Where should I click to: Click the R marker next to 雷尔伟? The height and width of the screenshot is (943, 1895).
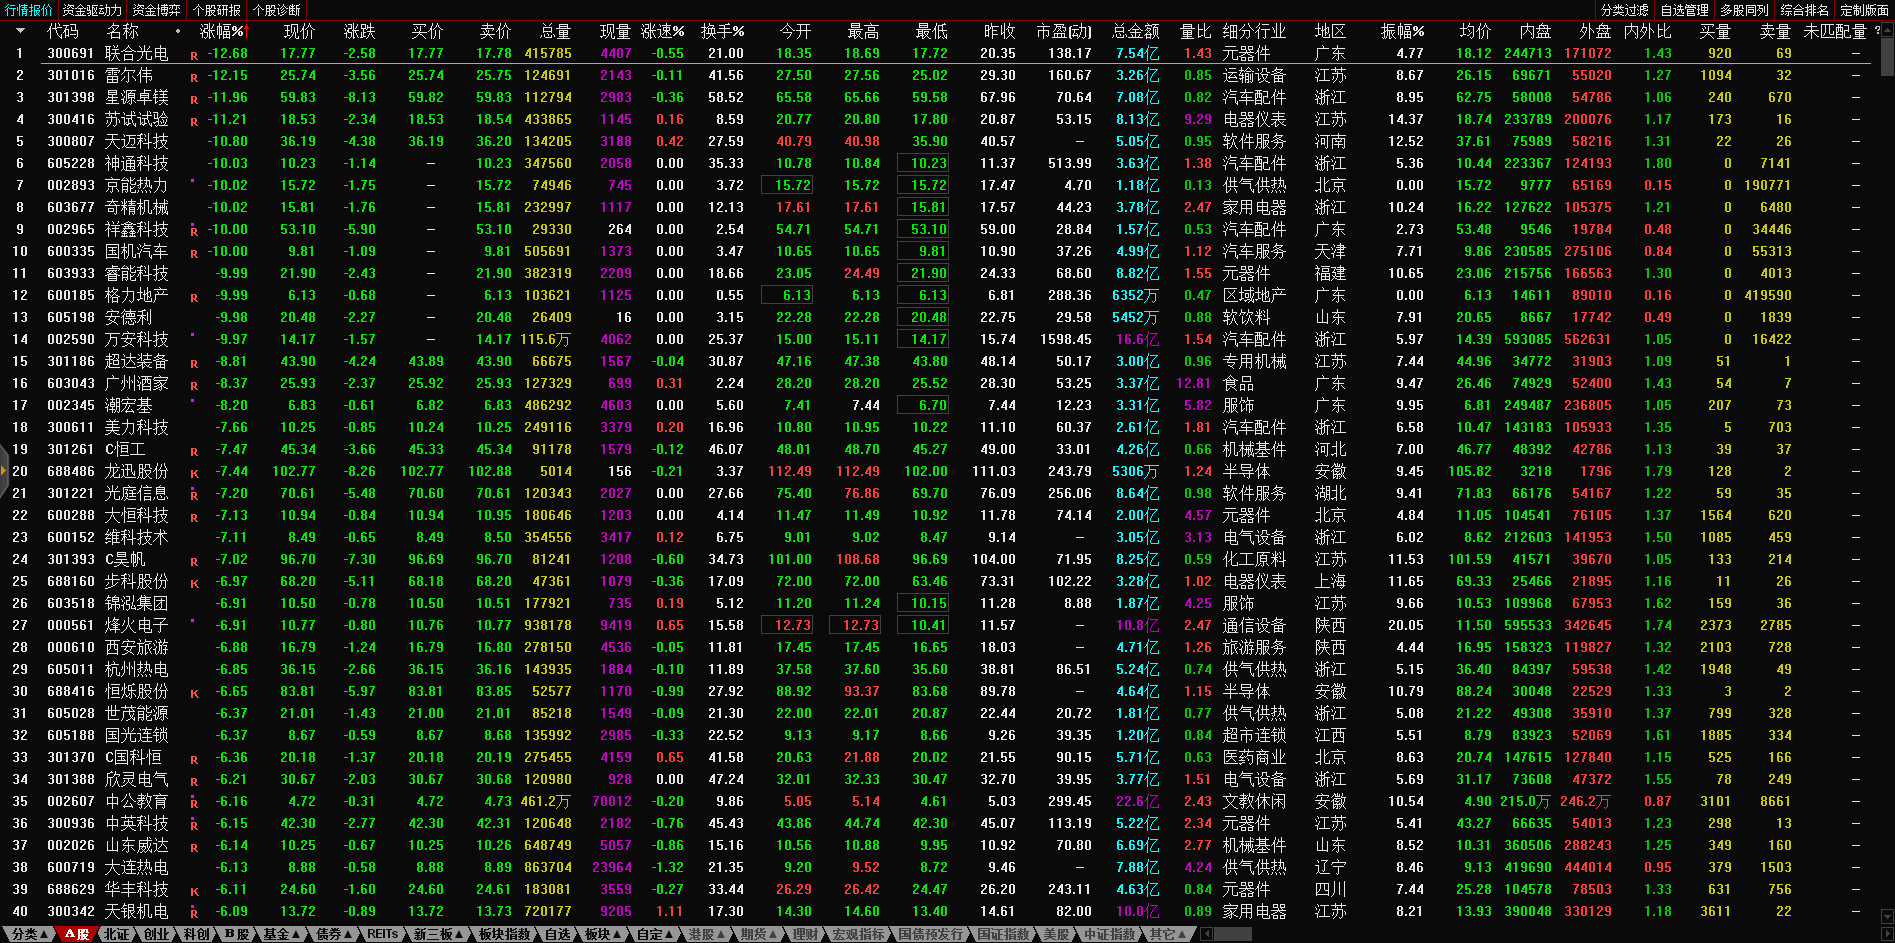[x=194, y=77]
